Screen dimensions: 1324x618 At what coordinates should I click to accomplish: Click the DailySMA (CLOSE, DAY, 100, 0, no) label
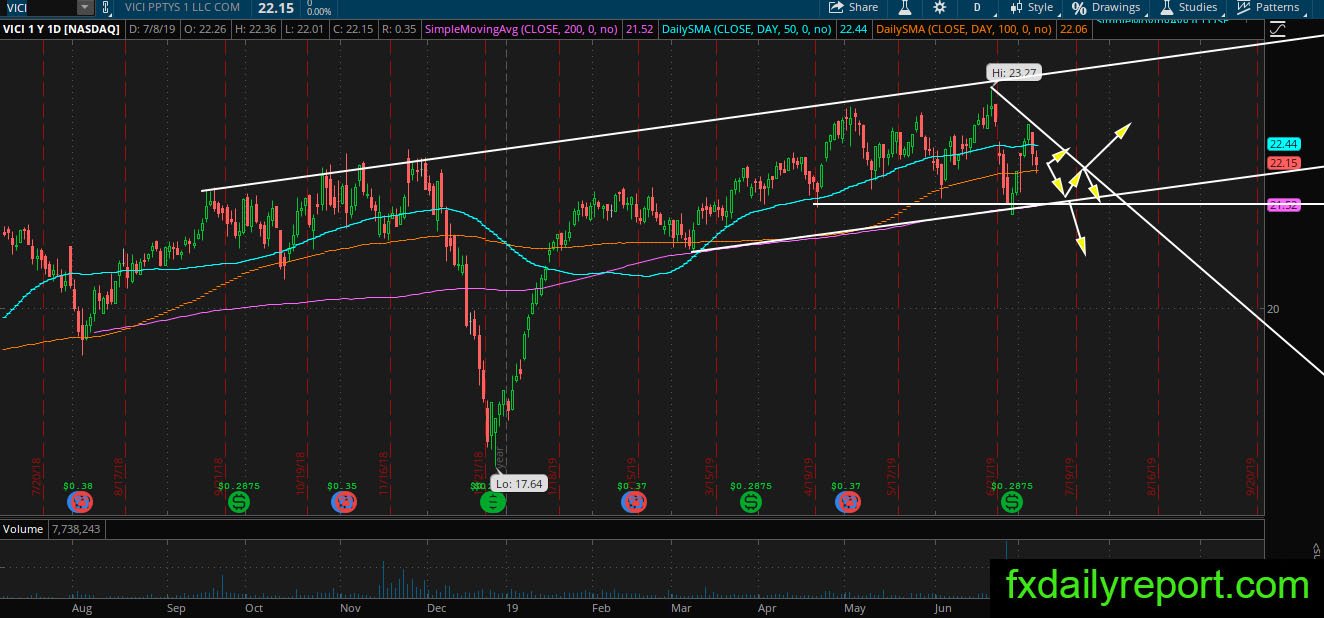tap(963, 30)
